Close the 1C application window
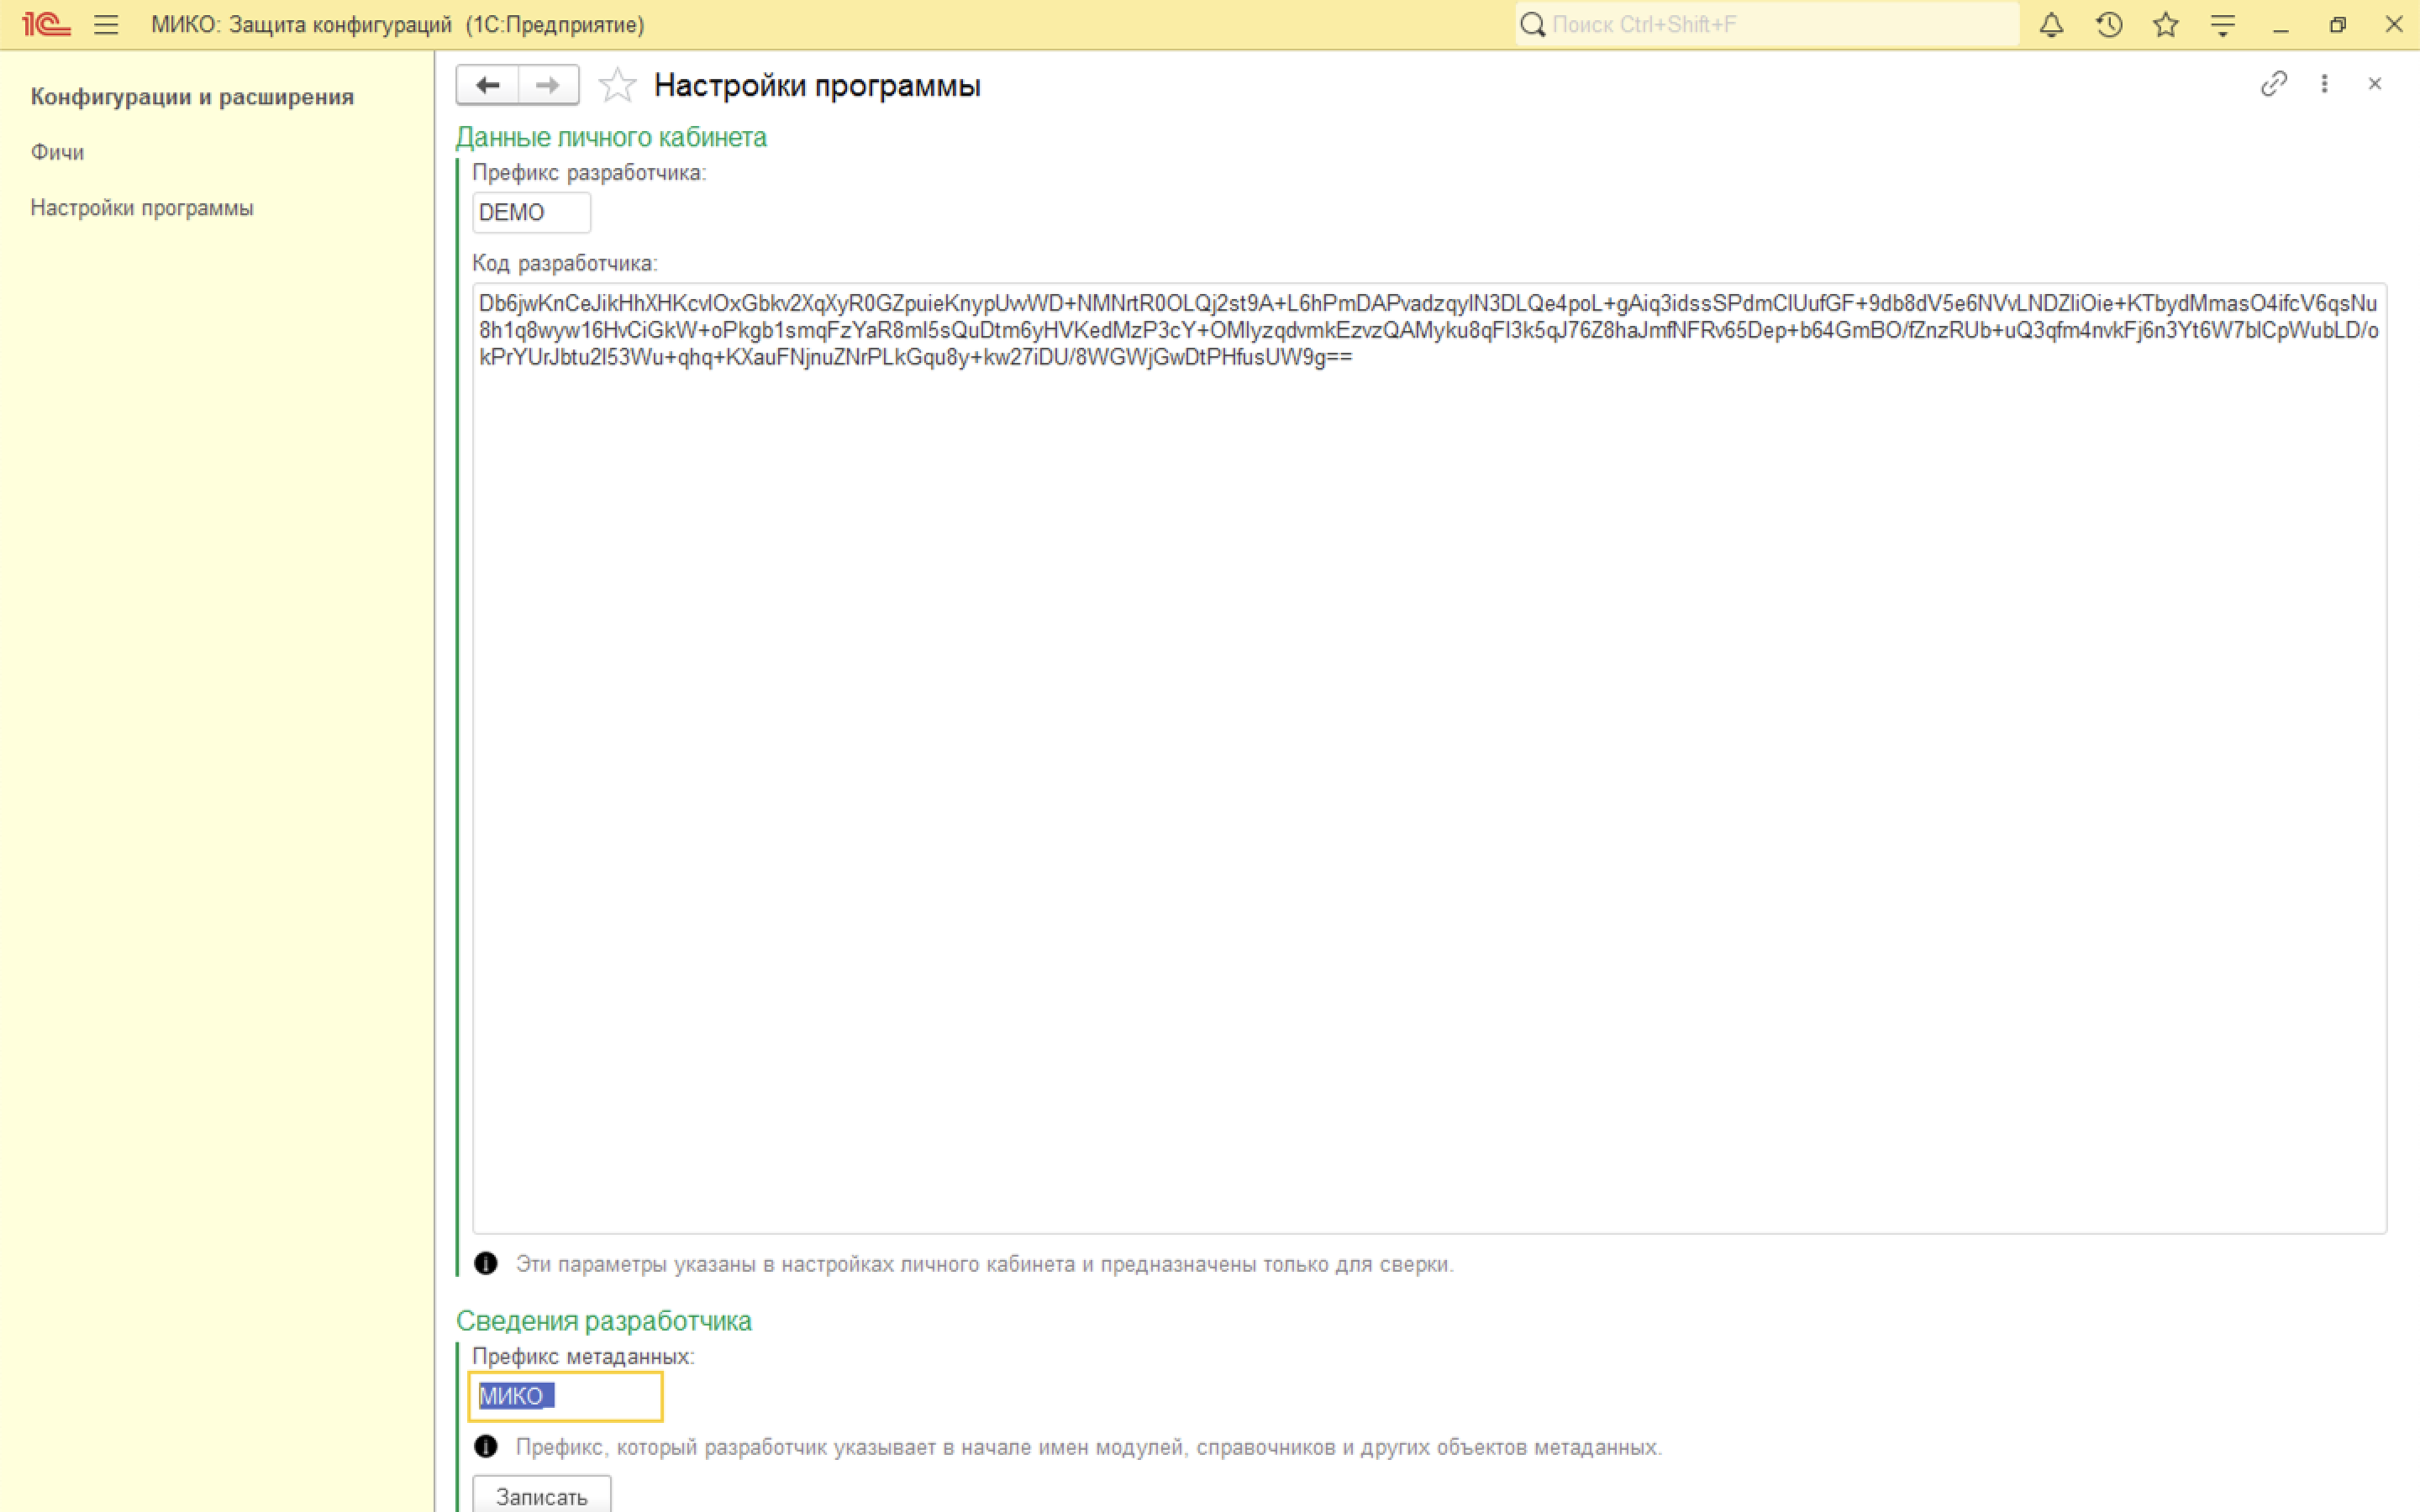The height and width of the screenshot is (1512, 2420). pyautogui.click(x=2394, y=24)
